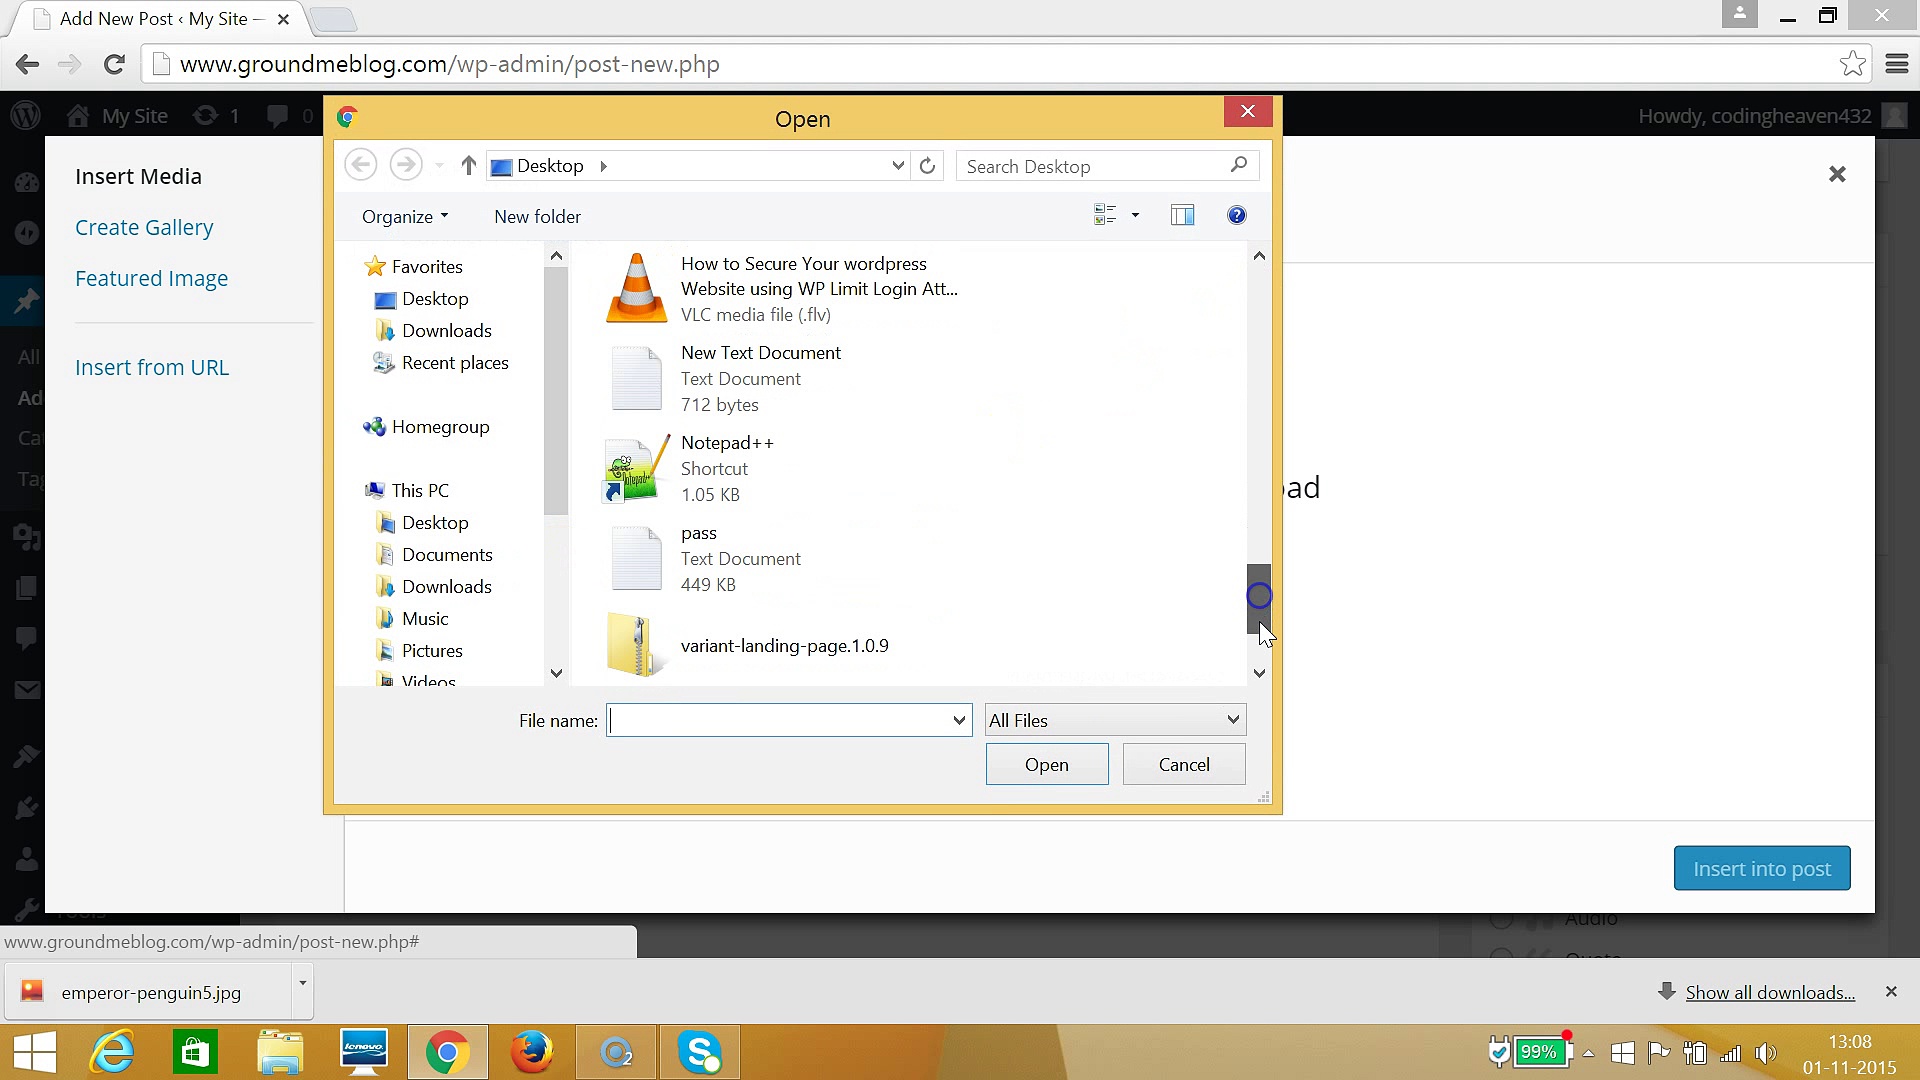1920x1080 pixels.
Task: Select Documents under This PC
Action: click(446, 555)
